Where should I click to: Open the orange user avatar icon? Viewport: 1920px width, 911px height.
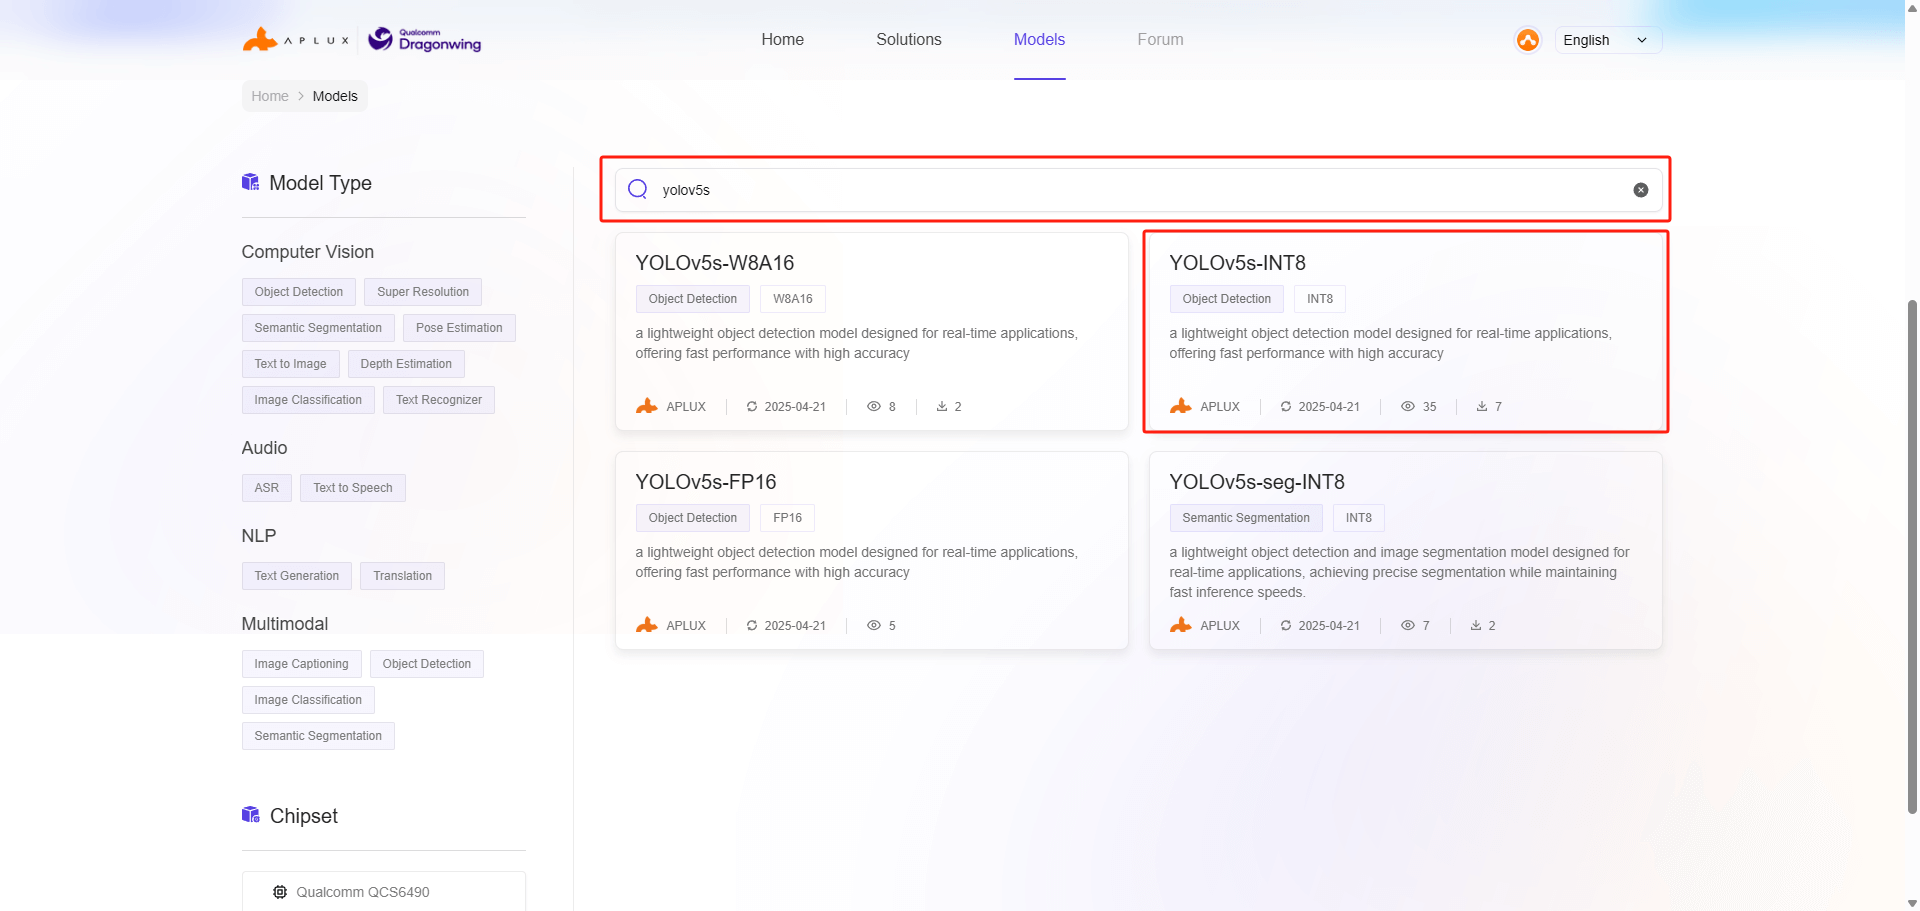(1527, 40)
